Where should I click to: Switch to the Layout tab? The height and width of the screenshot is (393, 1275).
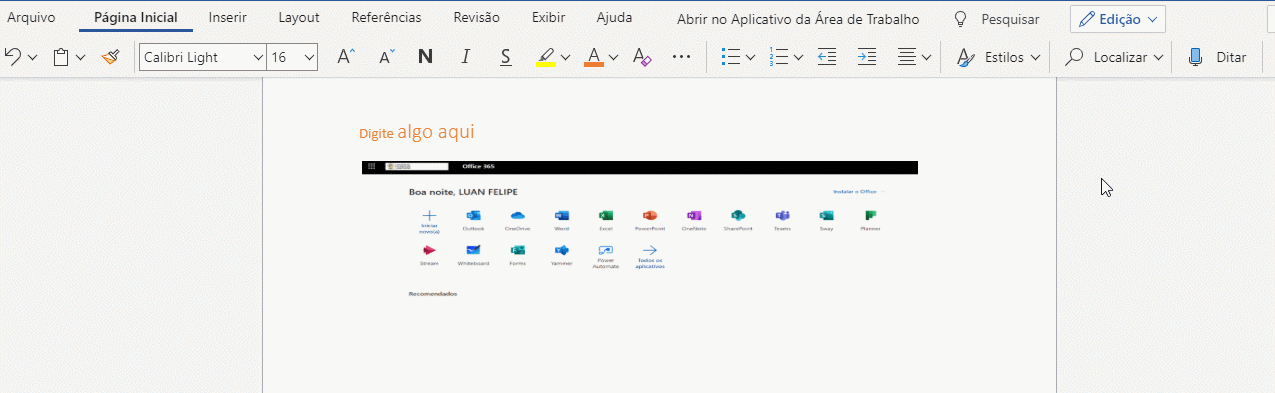point(299,18)
